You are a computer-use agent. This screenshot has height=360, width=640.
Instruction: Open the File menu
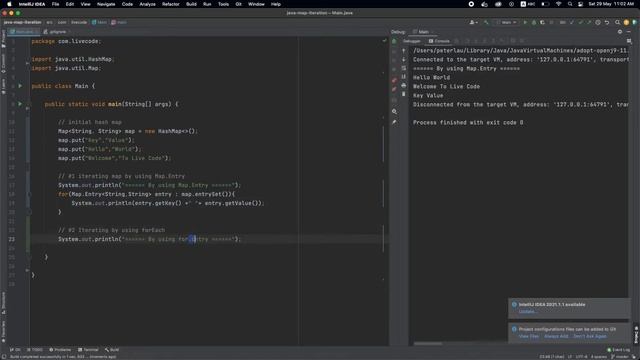[x=56, y=4]
